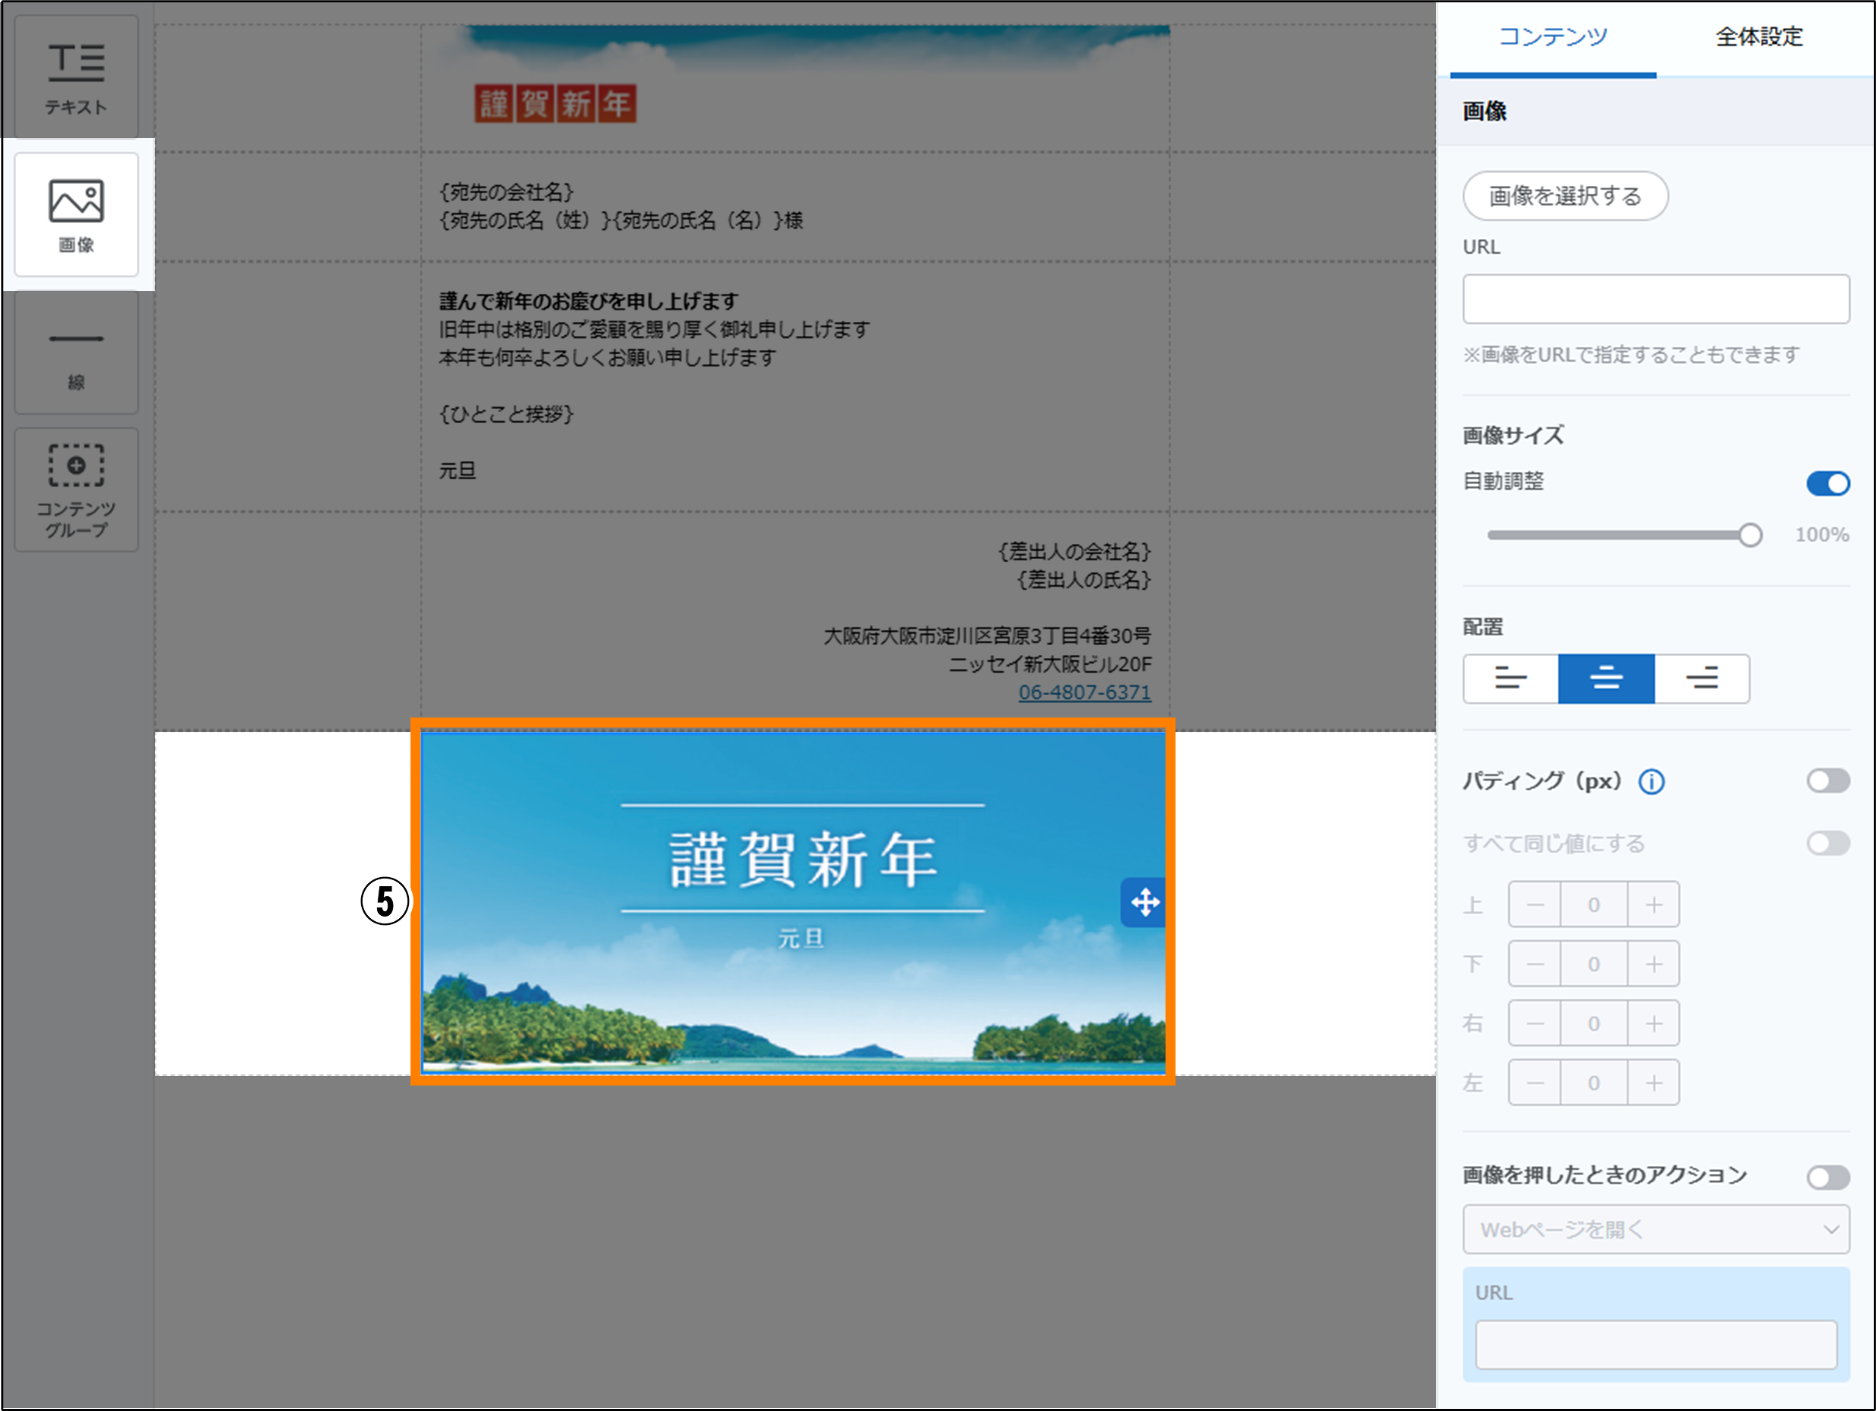Viewport: 1876px width, 1411px height.
Task: Click the image size slider handle
Action: [1750, 535]
